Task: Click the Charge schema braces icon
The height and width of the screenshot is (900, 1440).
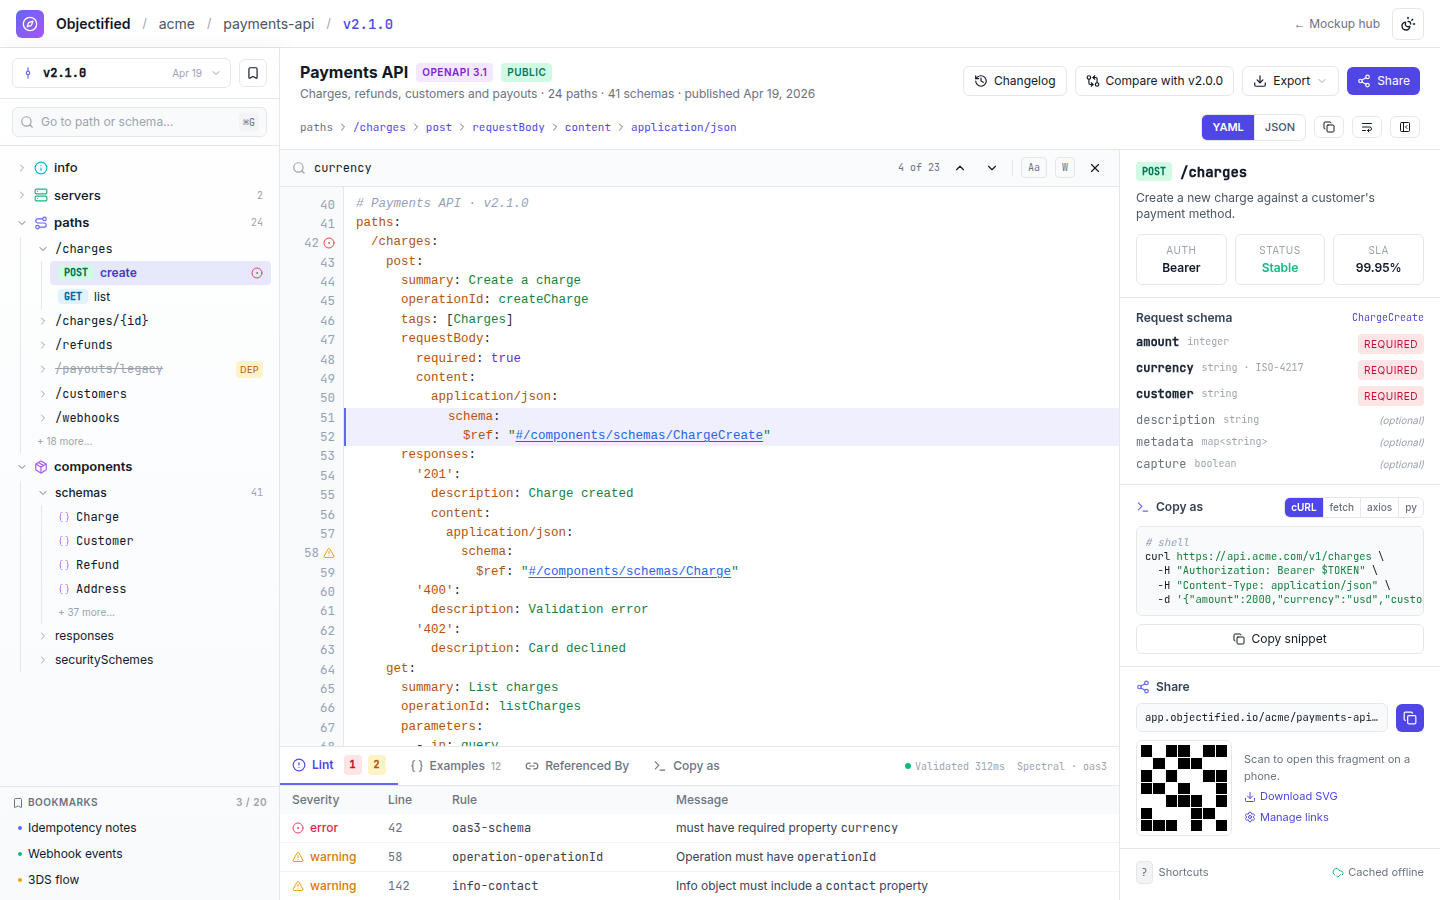Action: pyautogui.click(x=64, y=517)
